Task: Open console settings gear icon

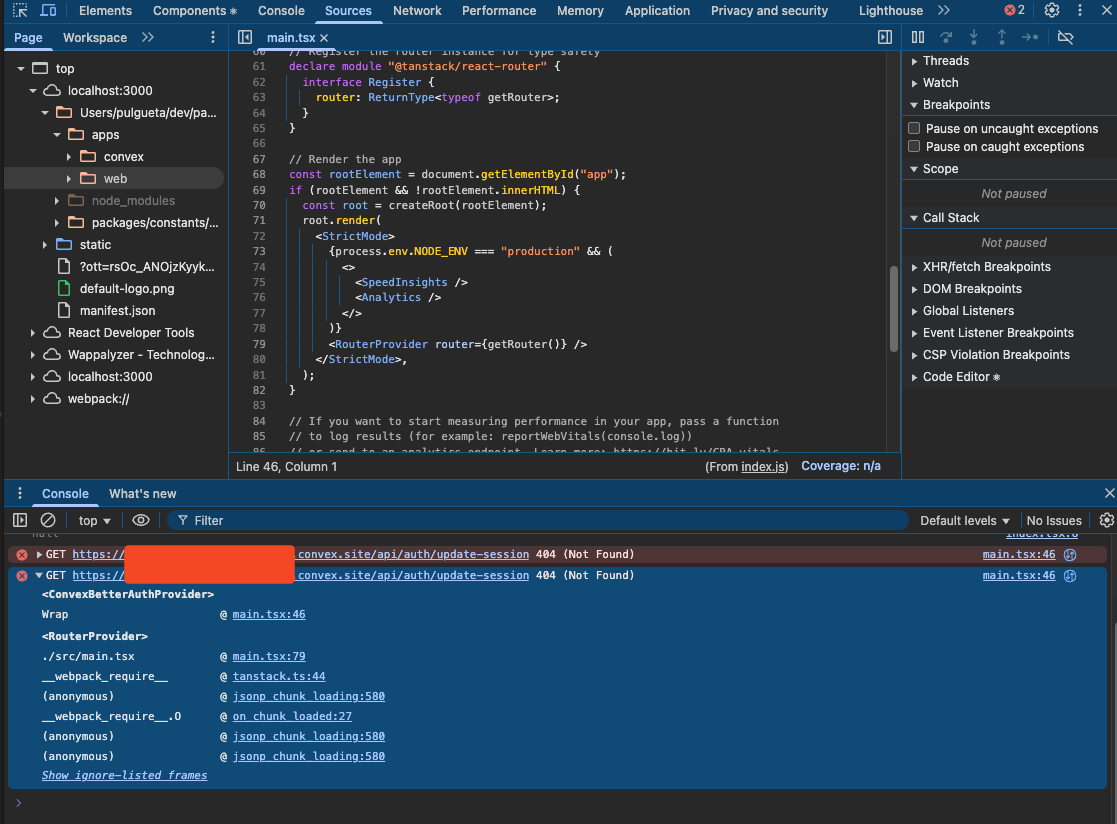Action: (x=1106, y=520)
